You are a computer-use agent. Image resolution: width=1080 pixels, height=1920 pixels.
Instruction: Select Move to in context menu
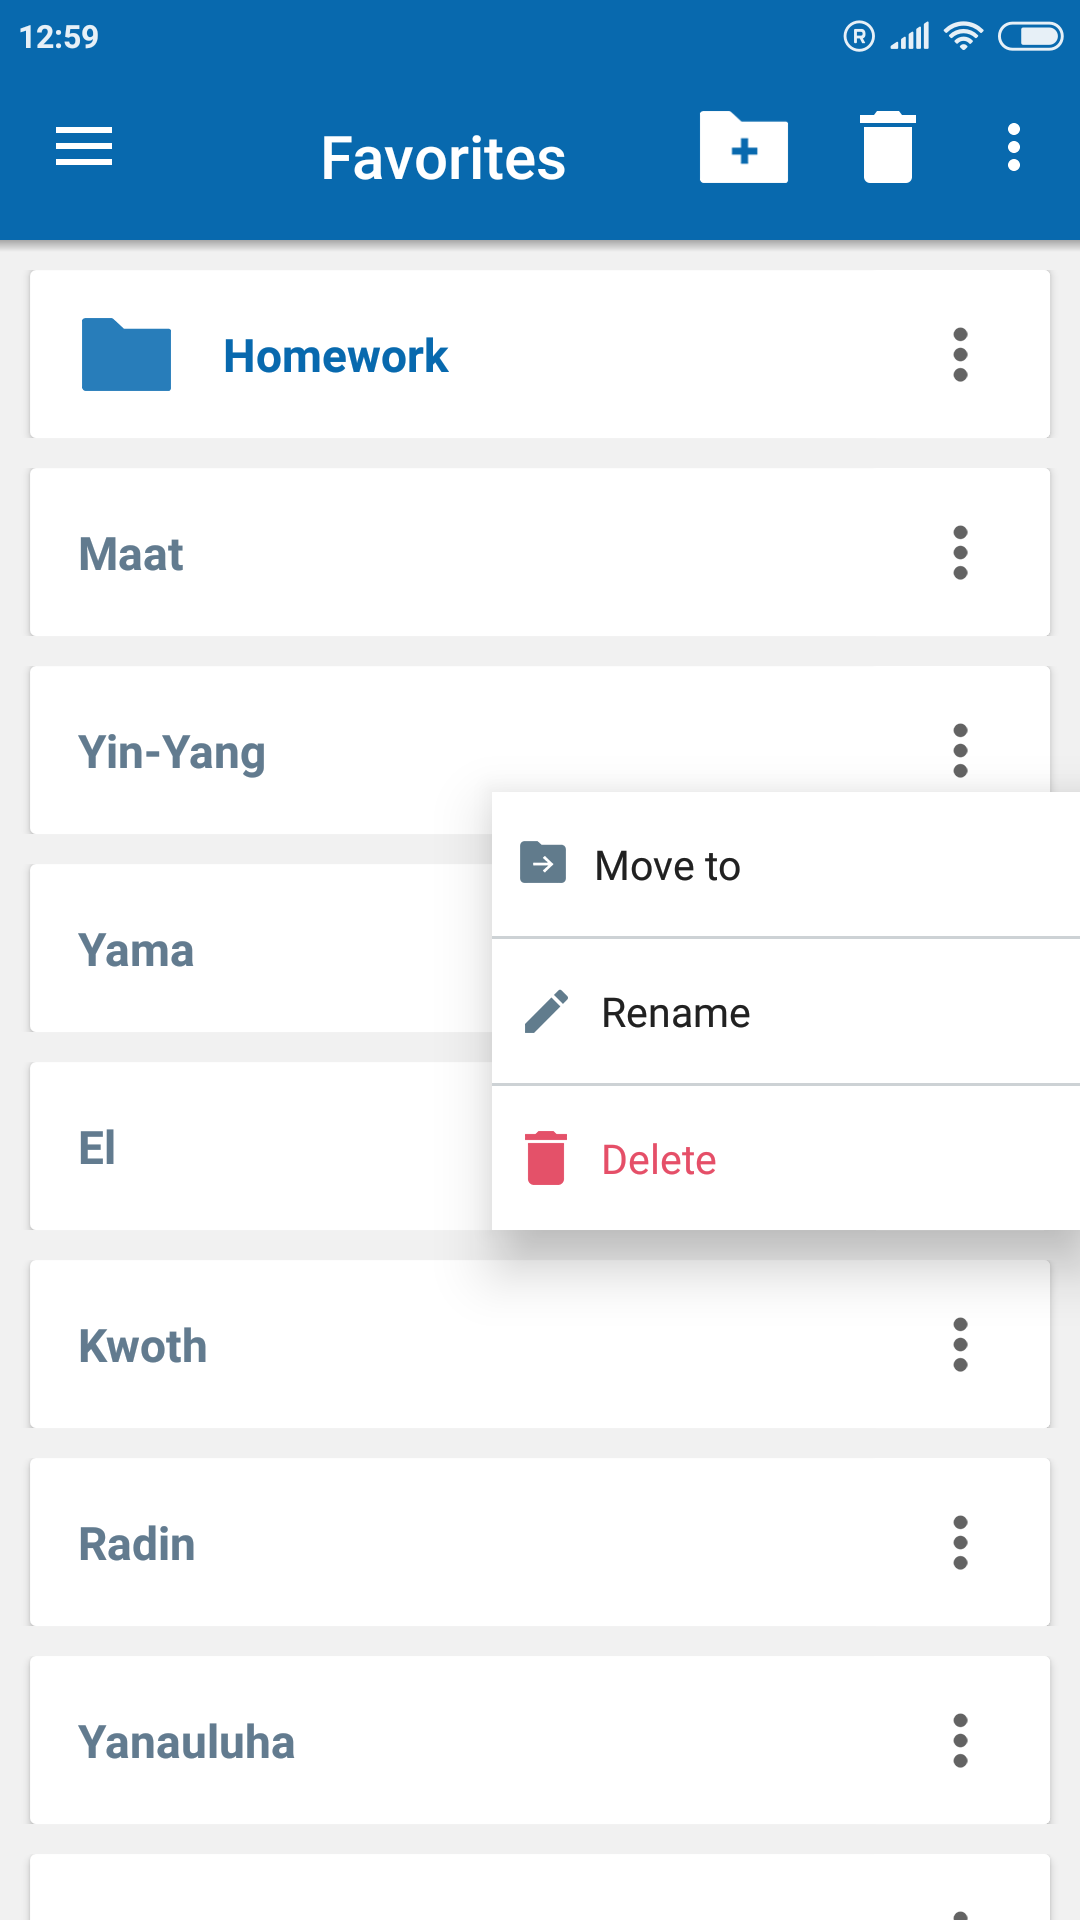tap(786, 865)
